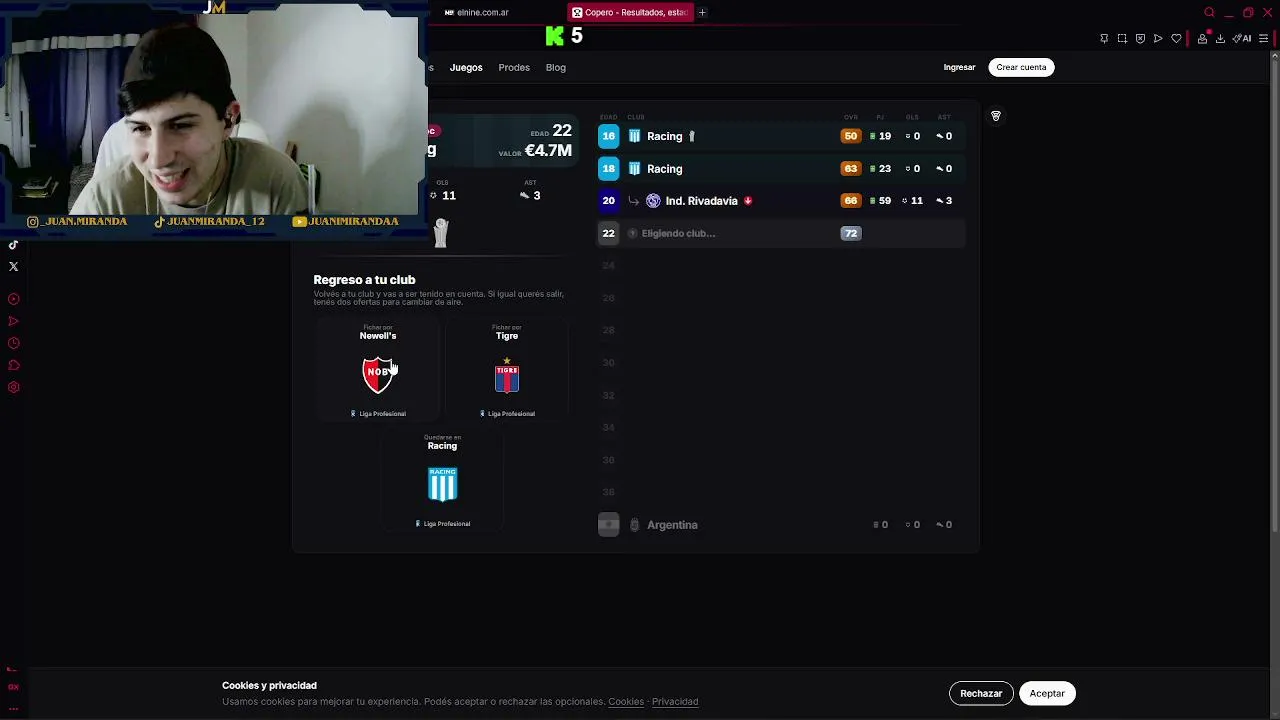The width and height of the screenshot is (1280, 720).
Task: Open the extensions cube icon in sidebar
Action: tap(14, 365)
